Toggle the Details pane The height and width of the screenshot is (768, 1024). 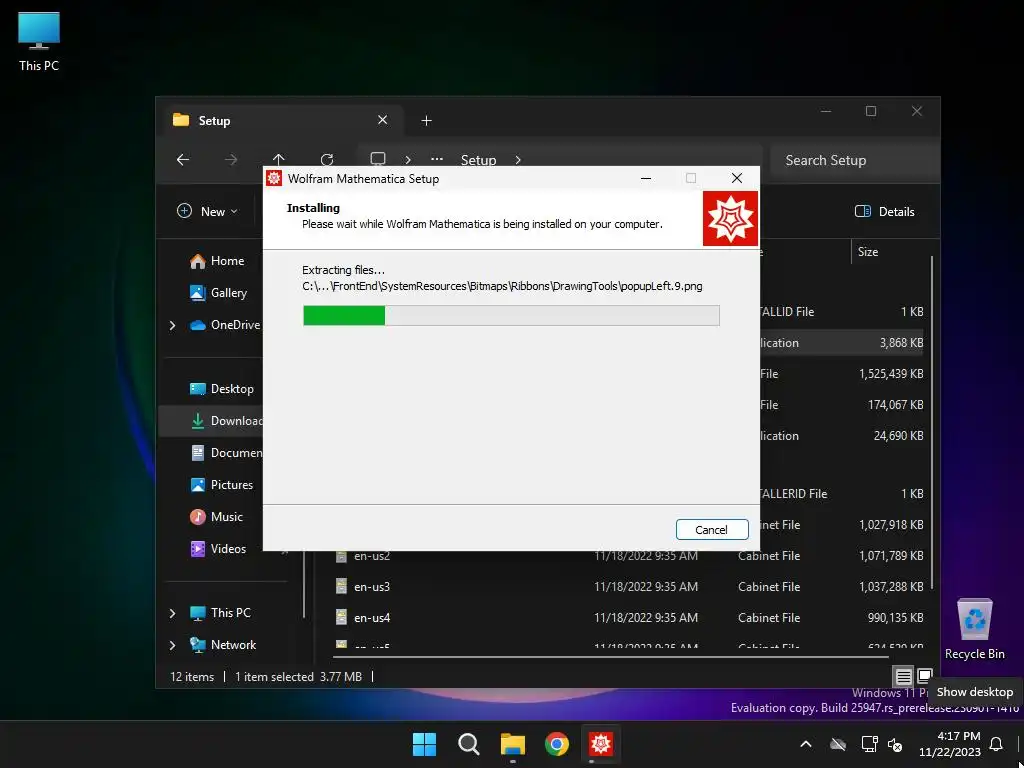tap(885, 212)
